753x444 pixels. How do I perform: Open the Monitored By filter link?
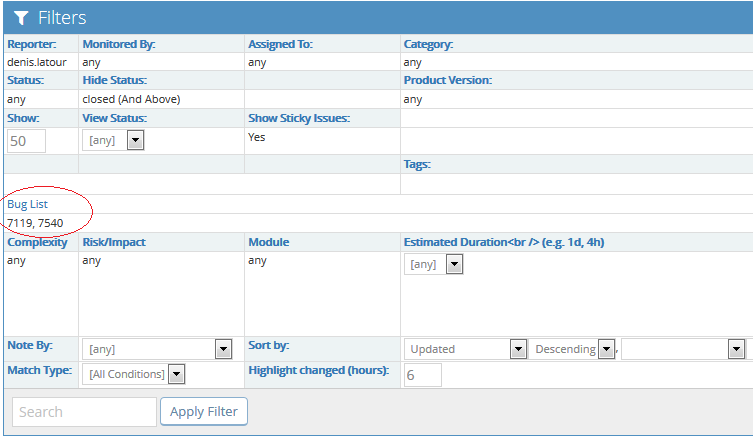(118, 44)
